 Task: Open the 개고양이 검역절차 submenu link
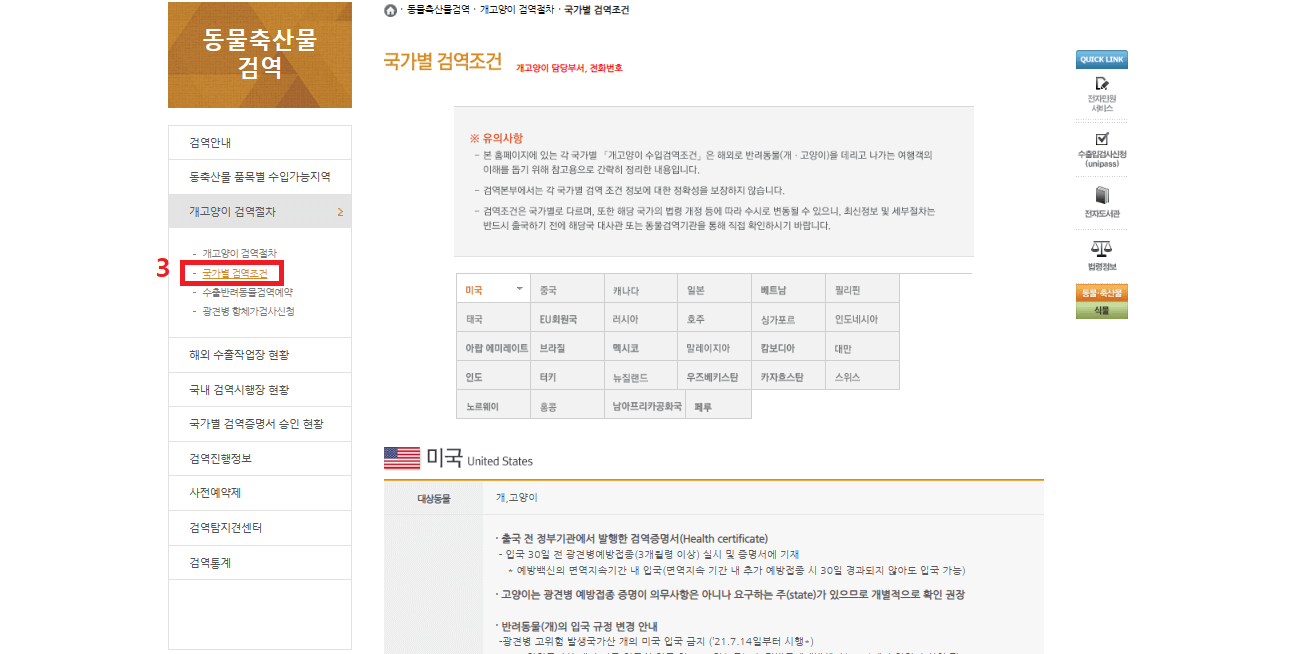coord(240,253)
